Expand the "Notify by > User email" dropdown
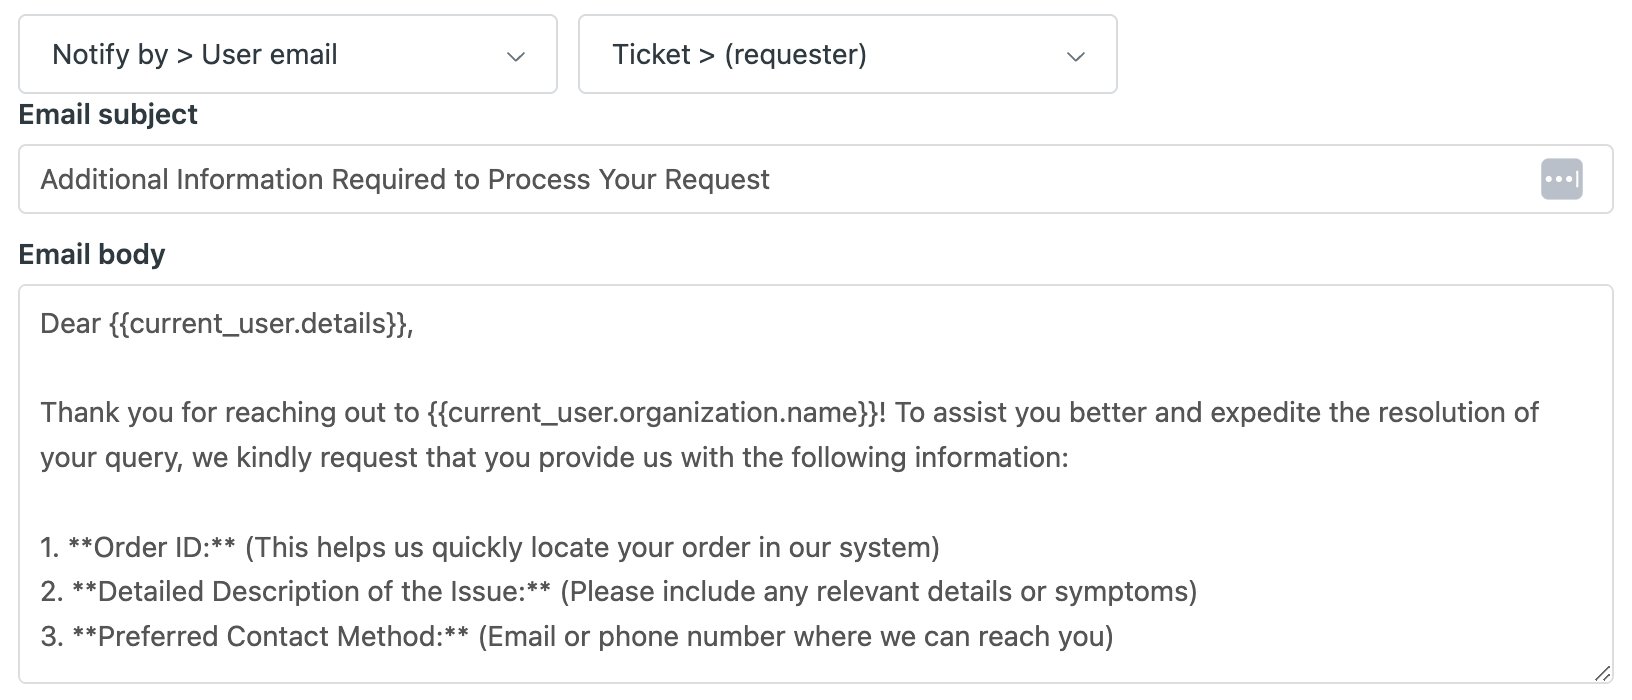This screenshot has width=1632, height=700. tap(287, 55)
